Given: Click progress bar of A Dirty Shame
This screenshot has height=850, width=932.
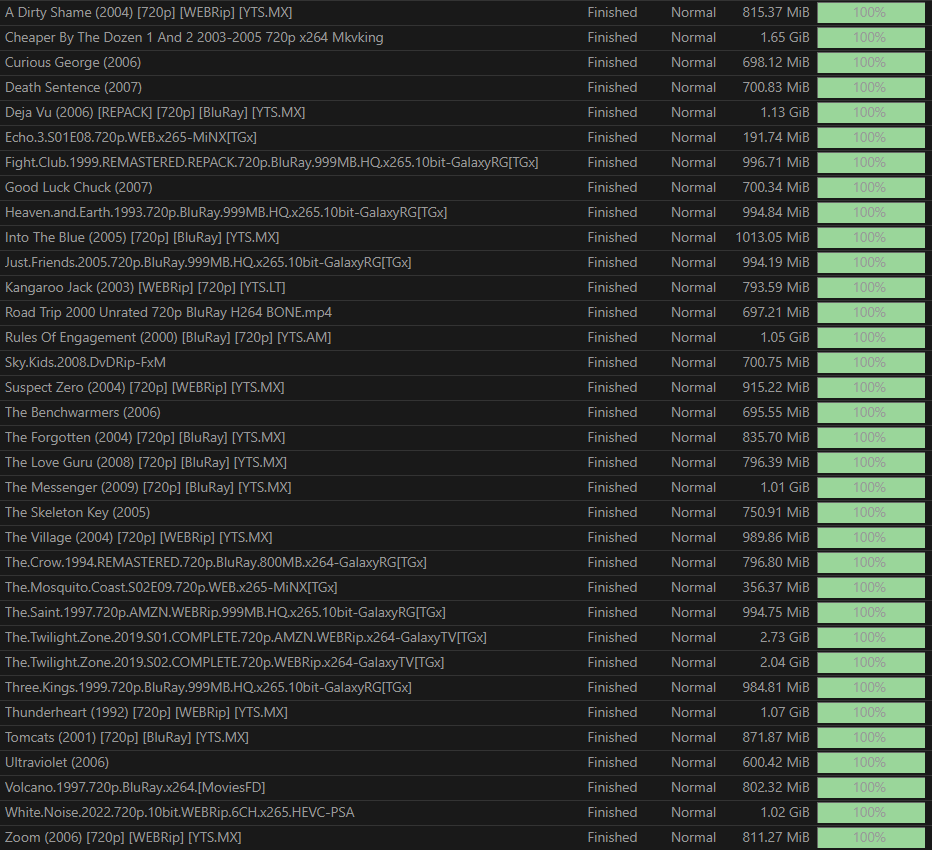Looking at the screenshot, I should coord(871,12).
